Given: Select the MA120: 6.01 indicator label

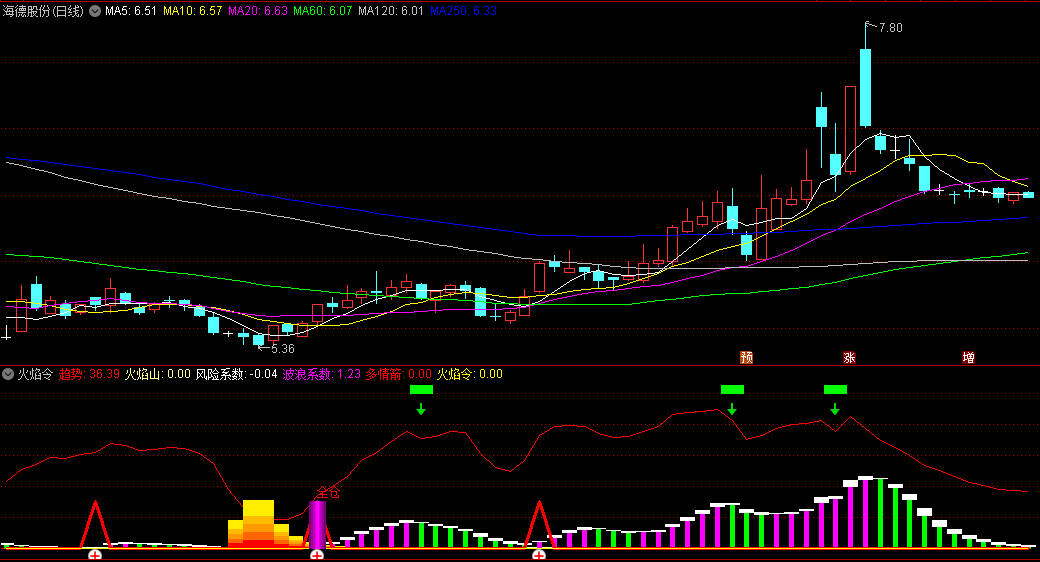Looking at the screenshot, I should tap(391, 11).
